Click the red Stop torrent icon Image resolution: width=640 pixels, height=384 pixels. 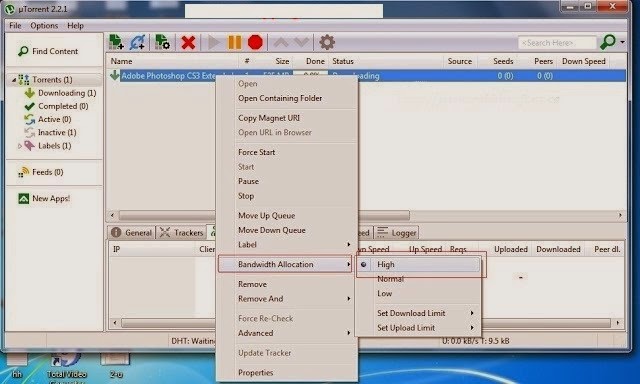pyautogui.click(x=255, y=42)
